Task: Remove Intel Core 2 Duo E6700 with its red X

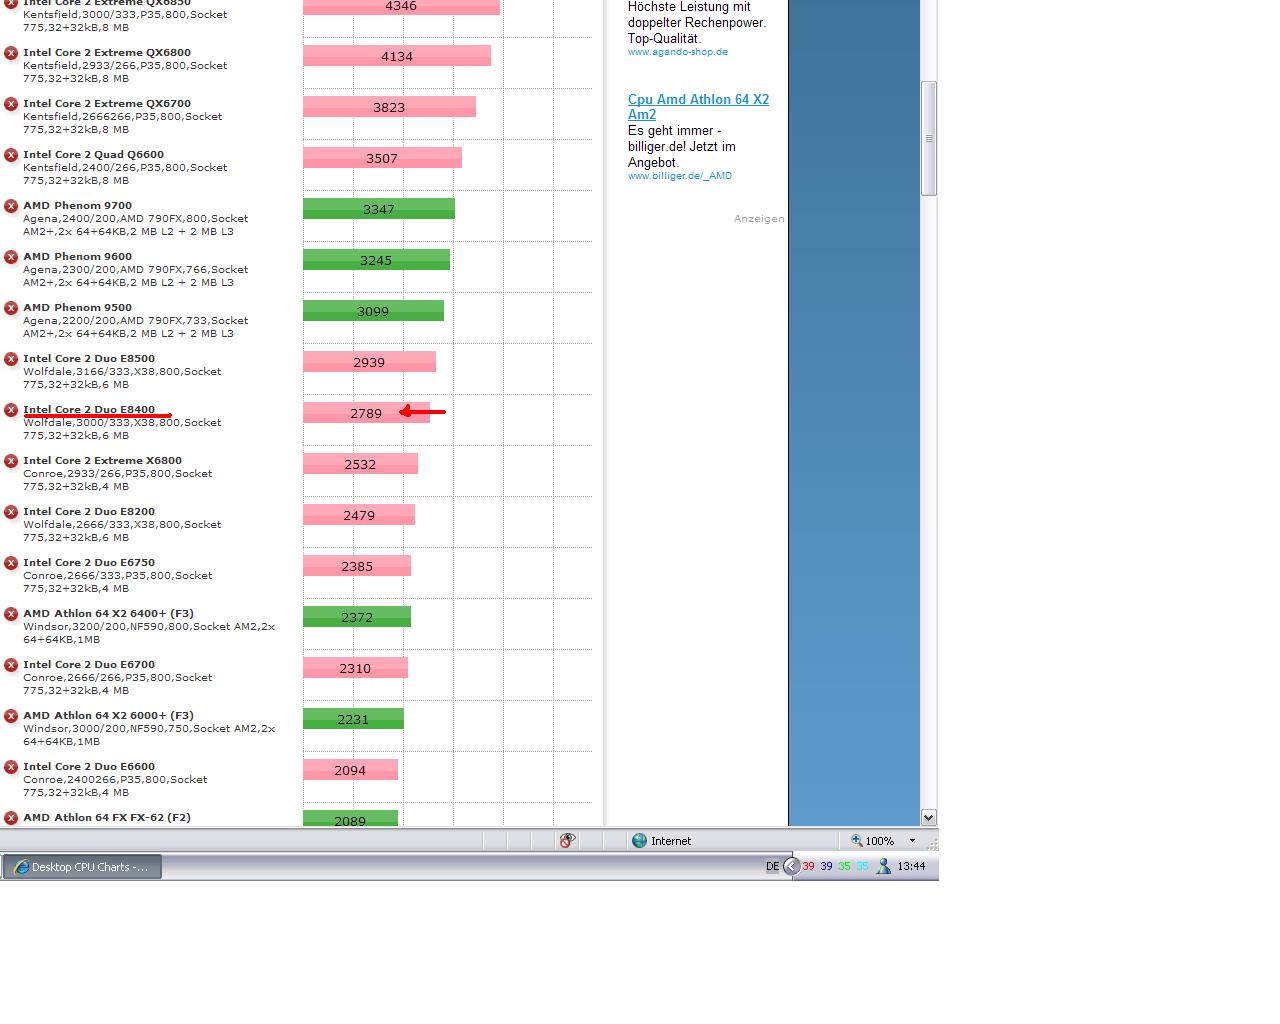Action: [x=11, y=665]
